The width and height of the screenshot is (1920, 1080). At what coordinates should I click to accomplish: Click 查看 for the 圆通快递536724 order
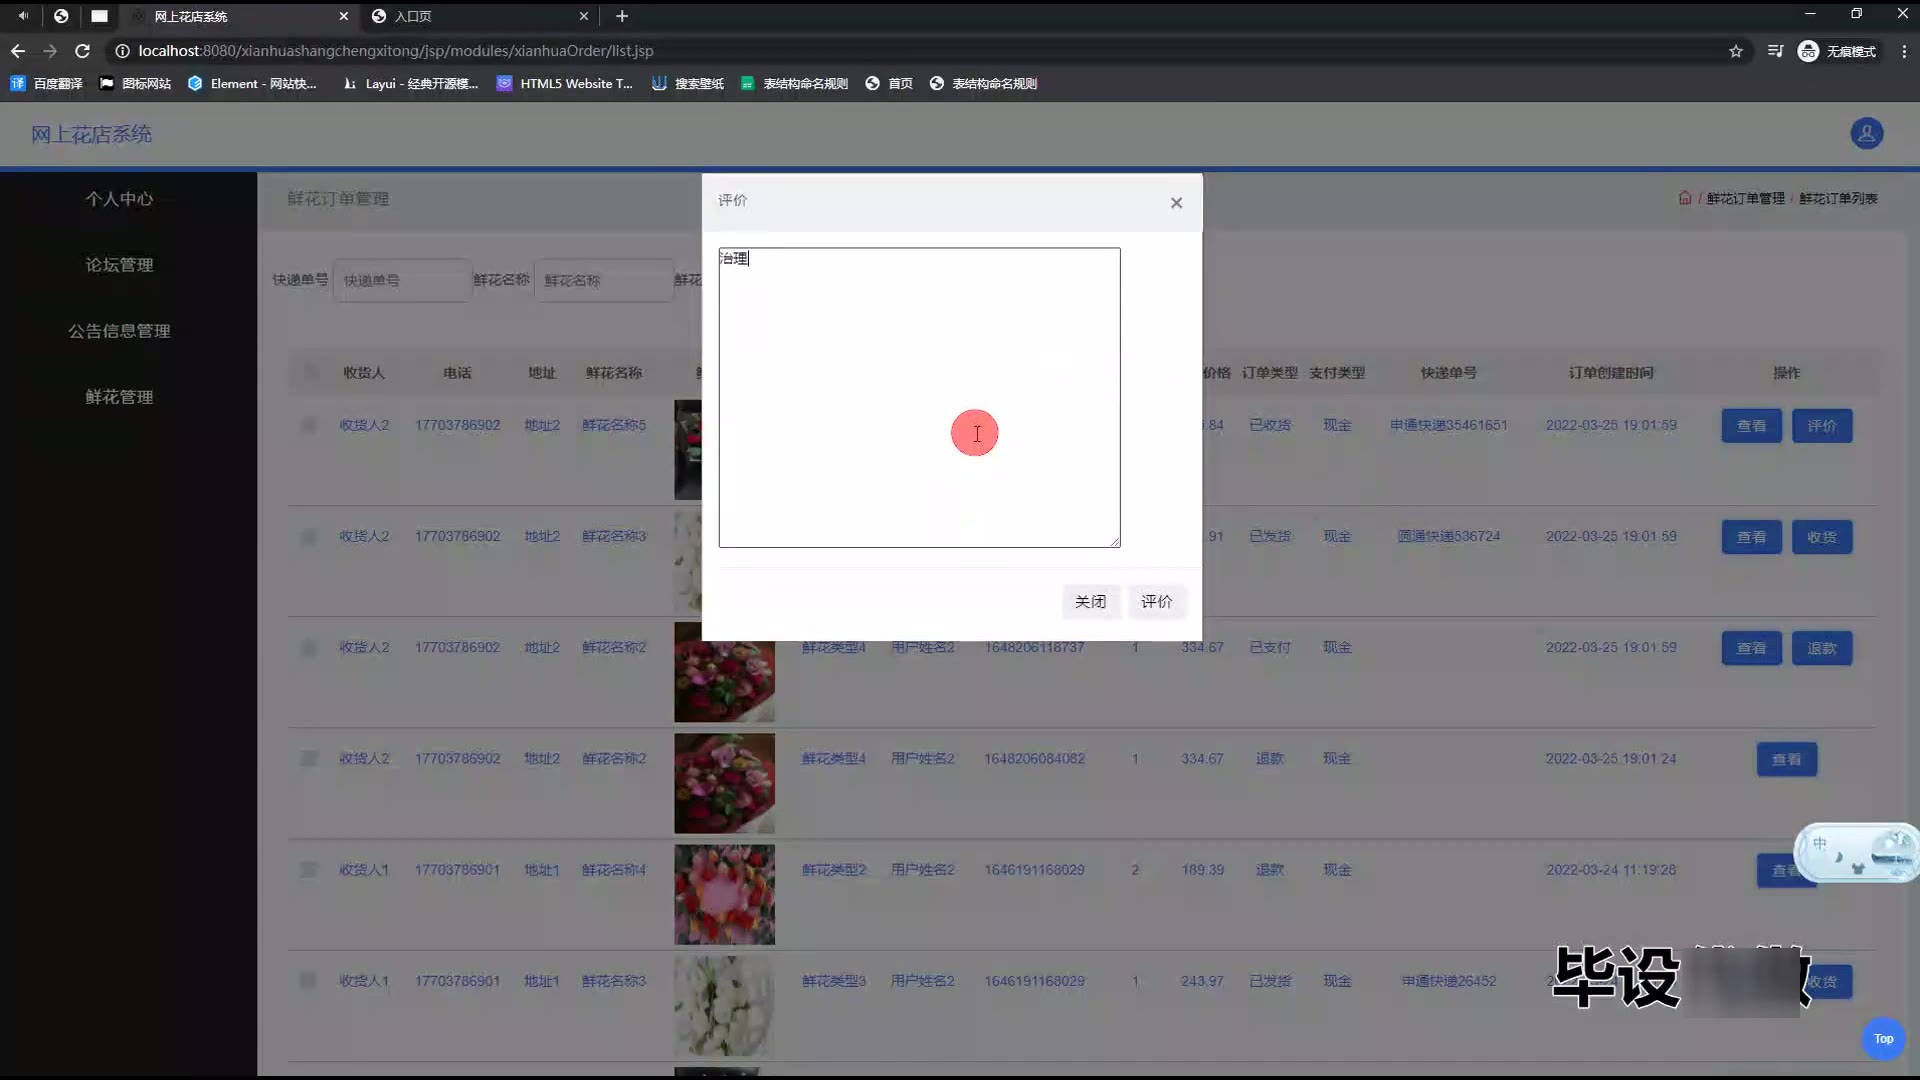pyautogui.click(x=1751, y=537)
